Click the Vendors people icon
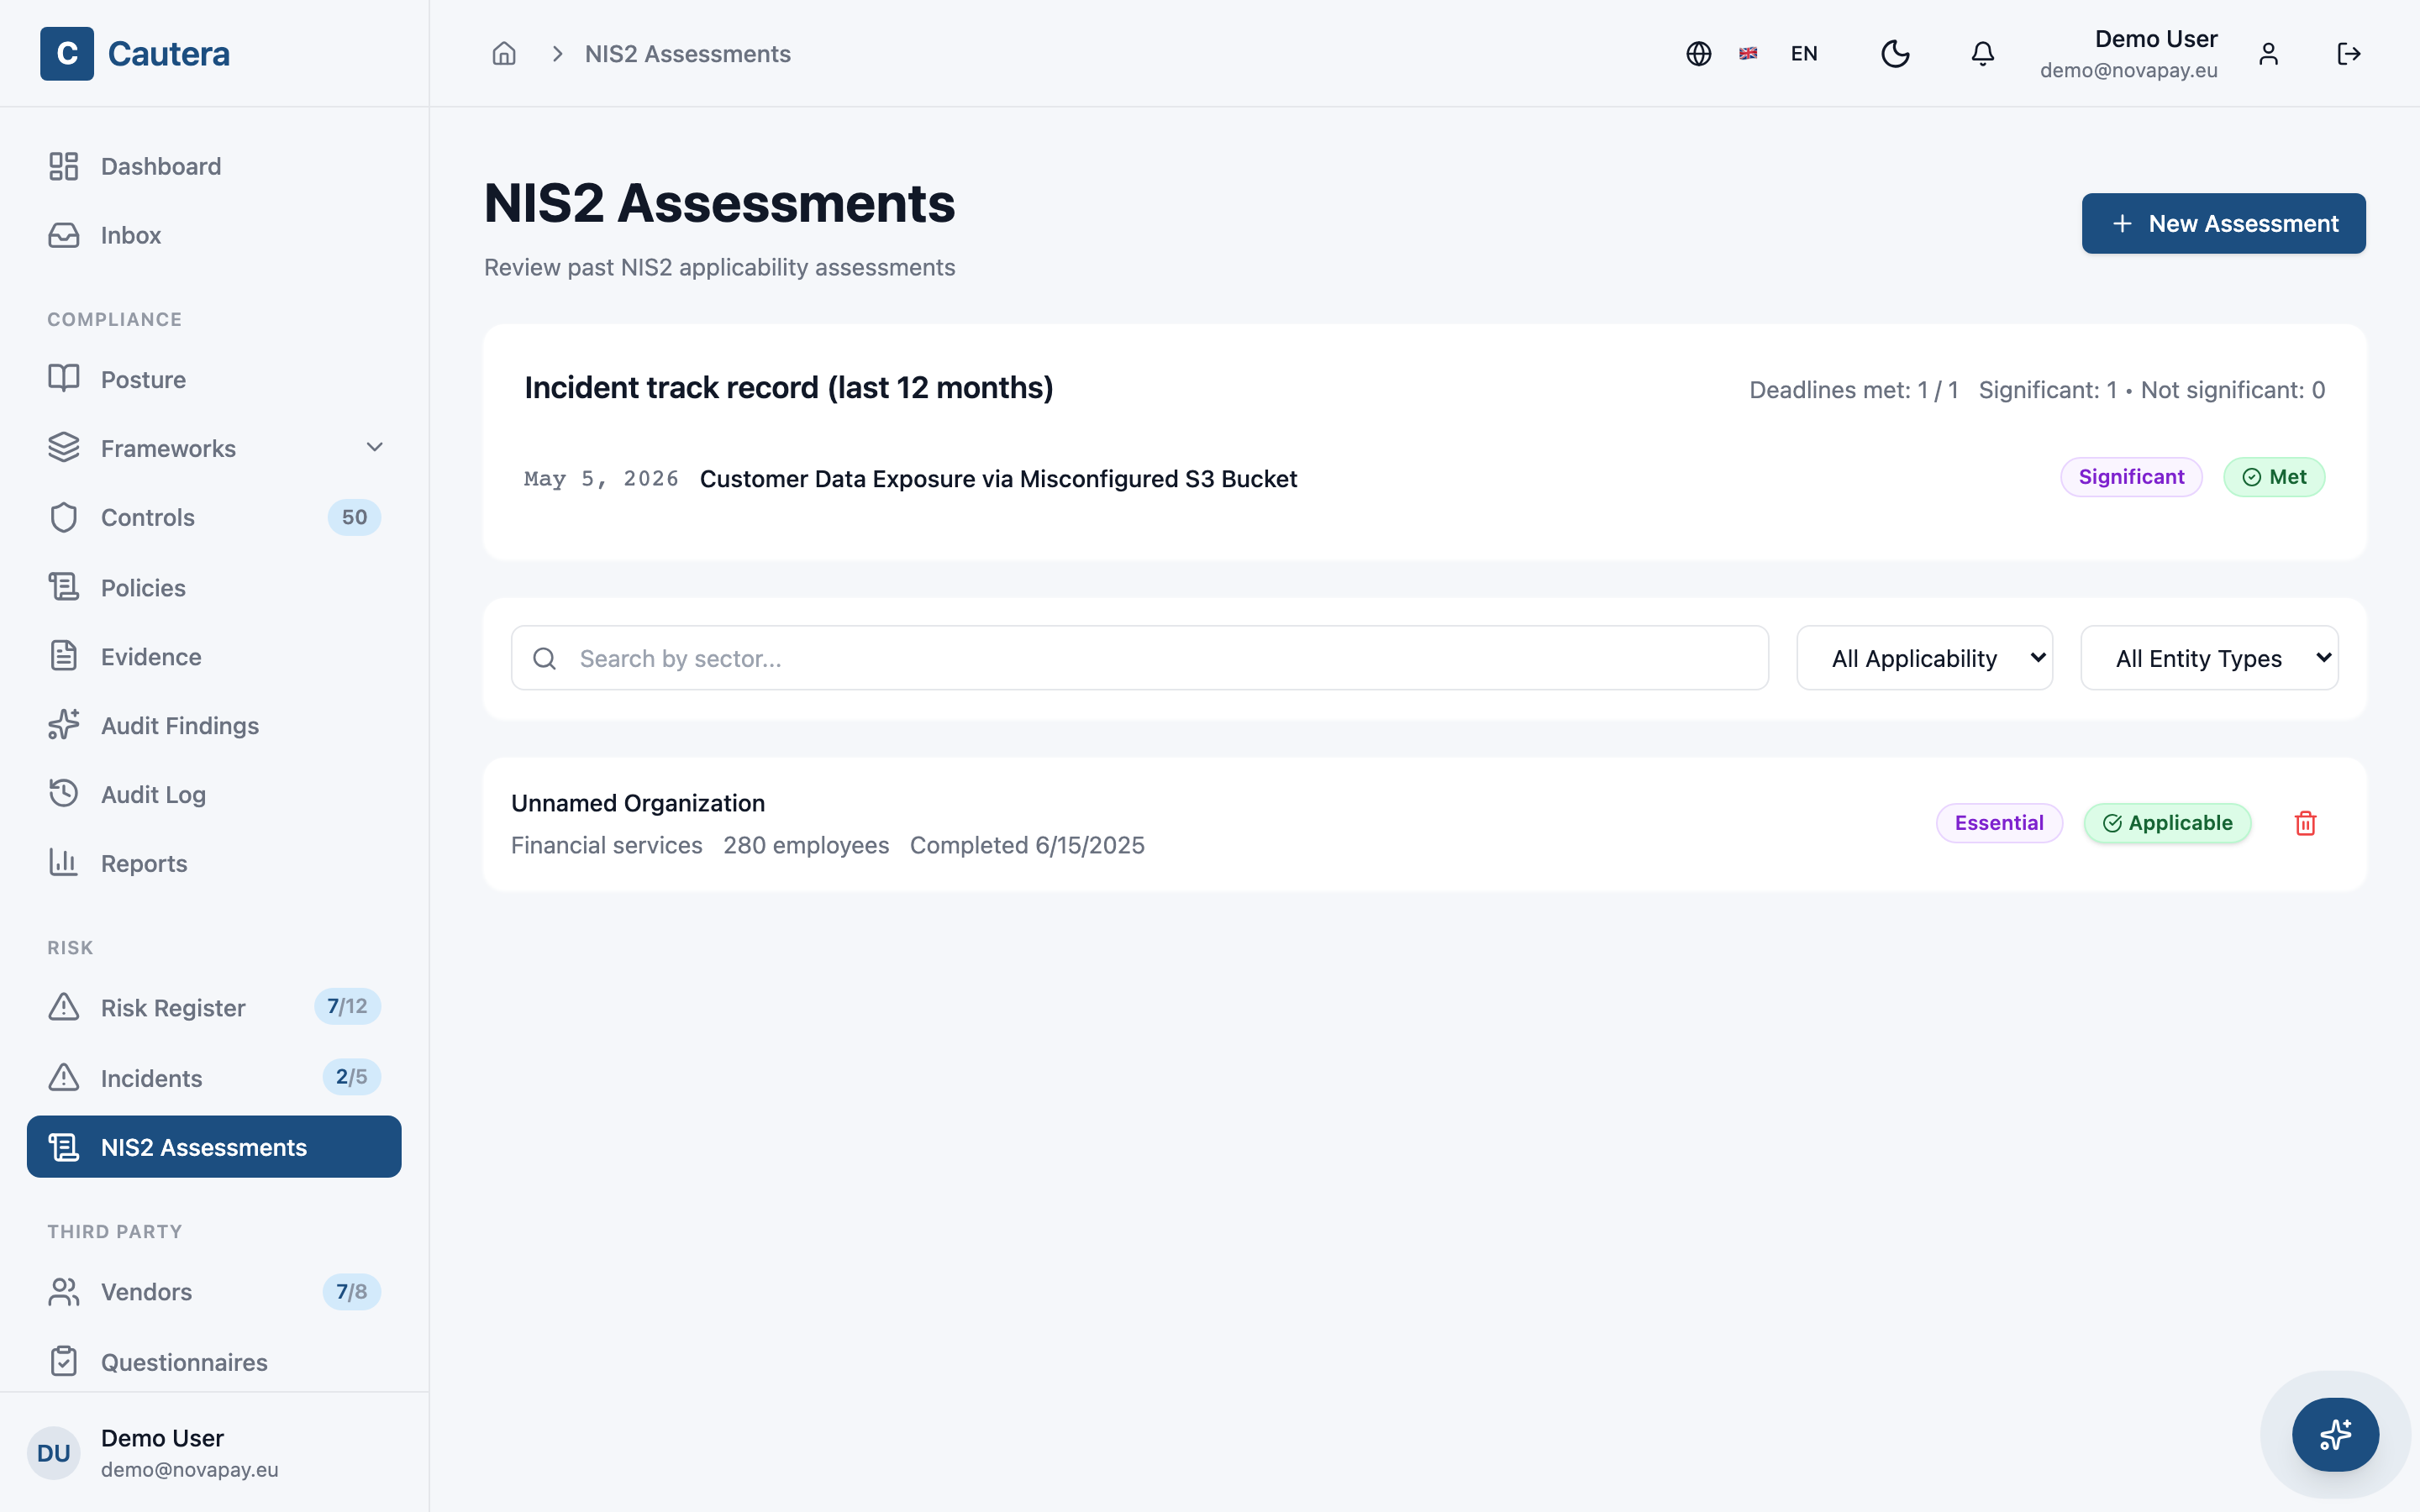2420x1512 pixels. [63, 1291]
